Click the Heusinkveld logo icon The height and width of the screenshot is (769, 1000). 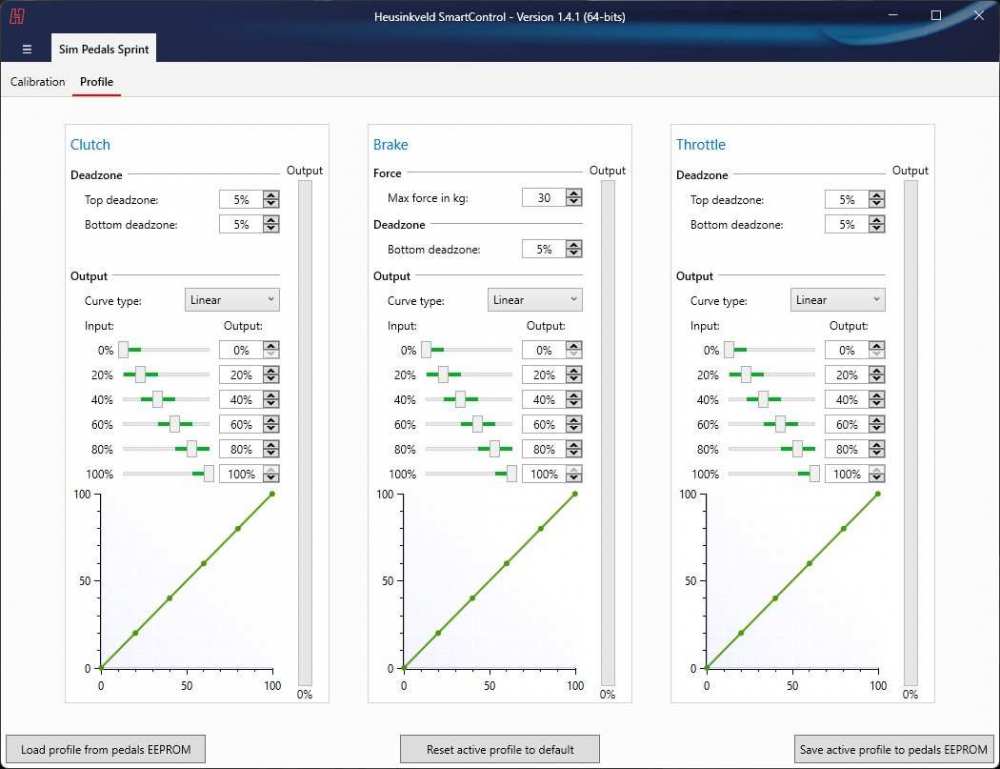coord(17,16)
